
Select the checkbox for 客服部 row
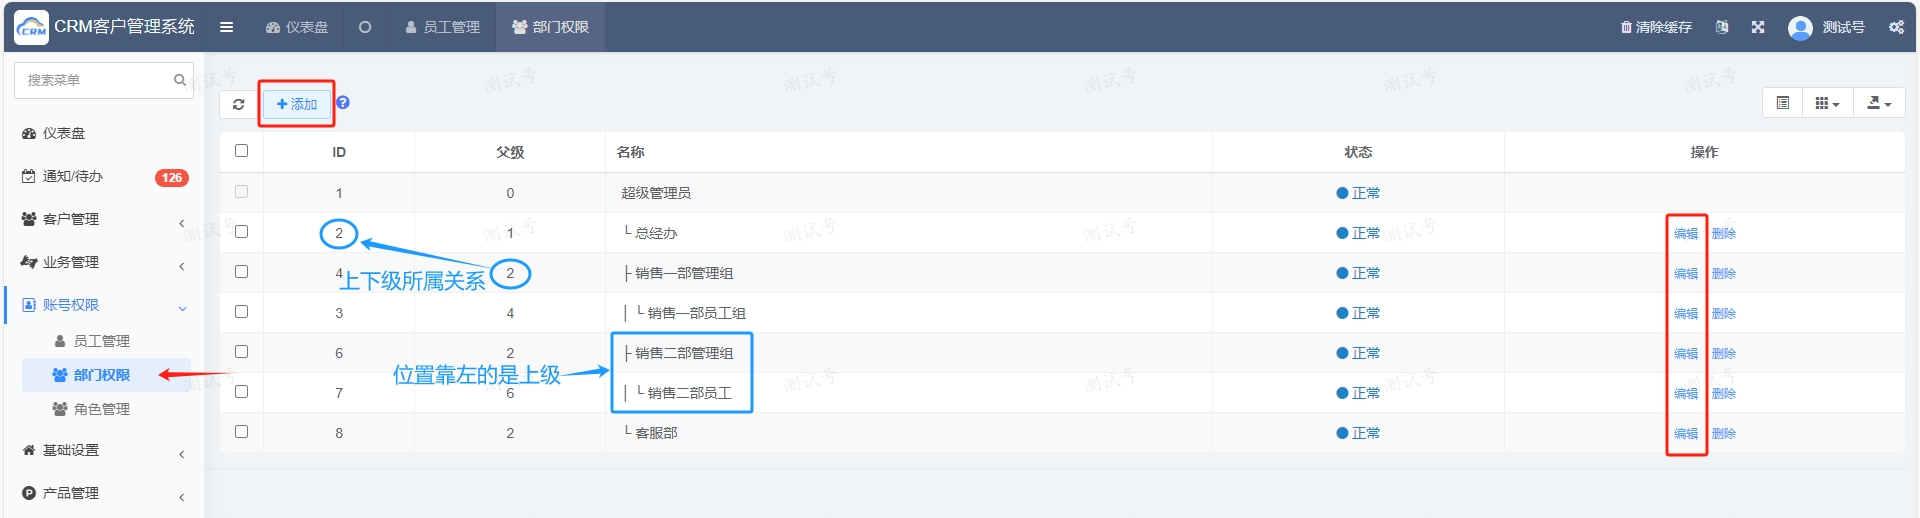(x=241, y=432)
